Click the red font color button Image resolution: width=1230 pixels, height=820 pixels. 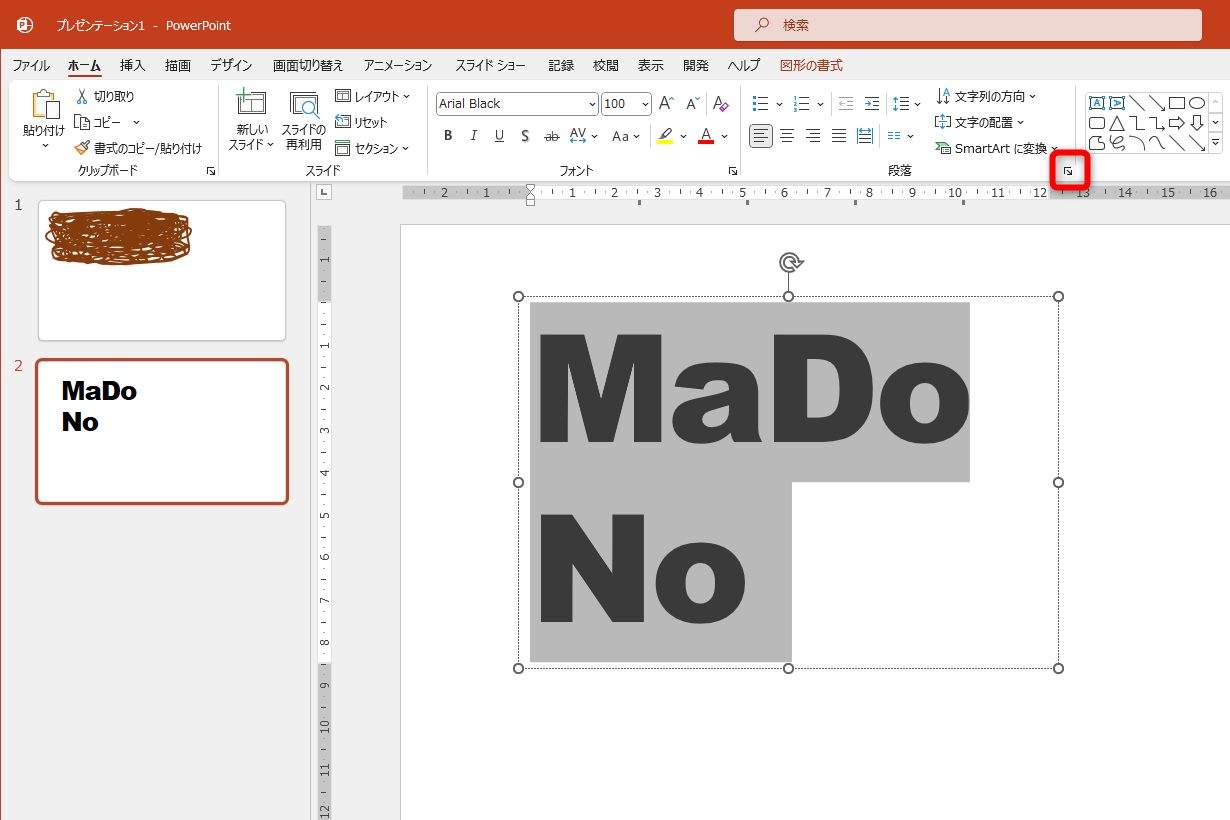706,136
